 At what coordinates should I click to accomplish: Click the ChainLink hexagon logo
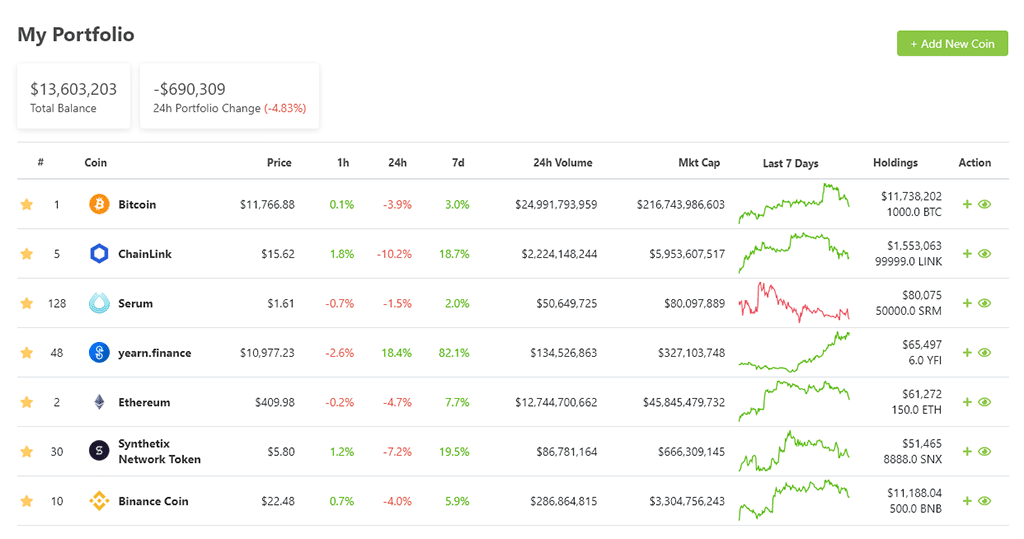click(x=99, y=253)
